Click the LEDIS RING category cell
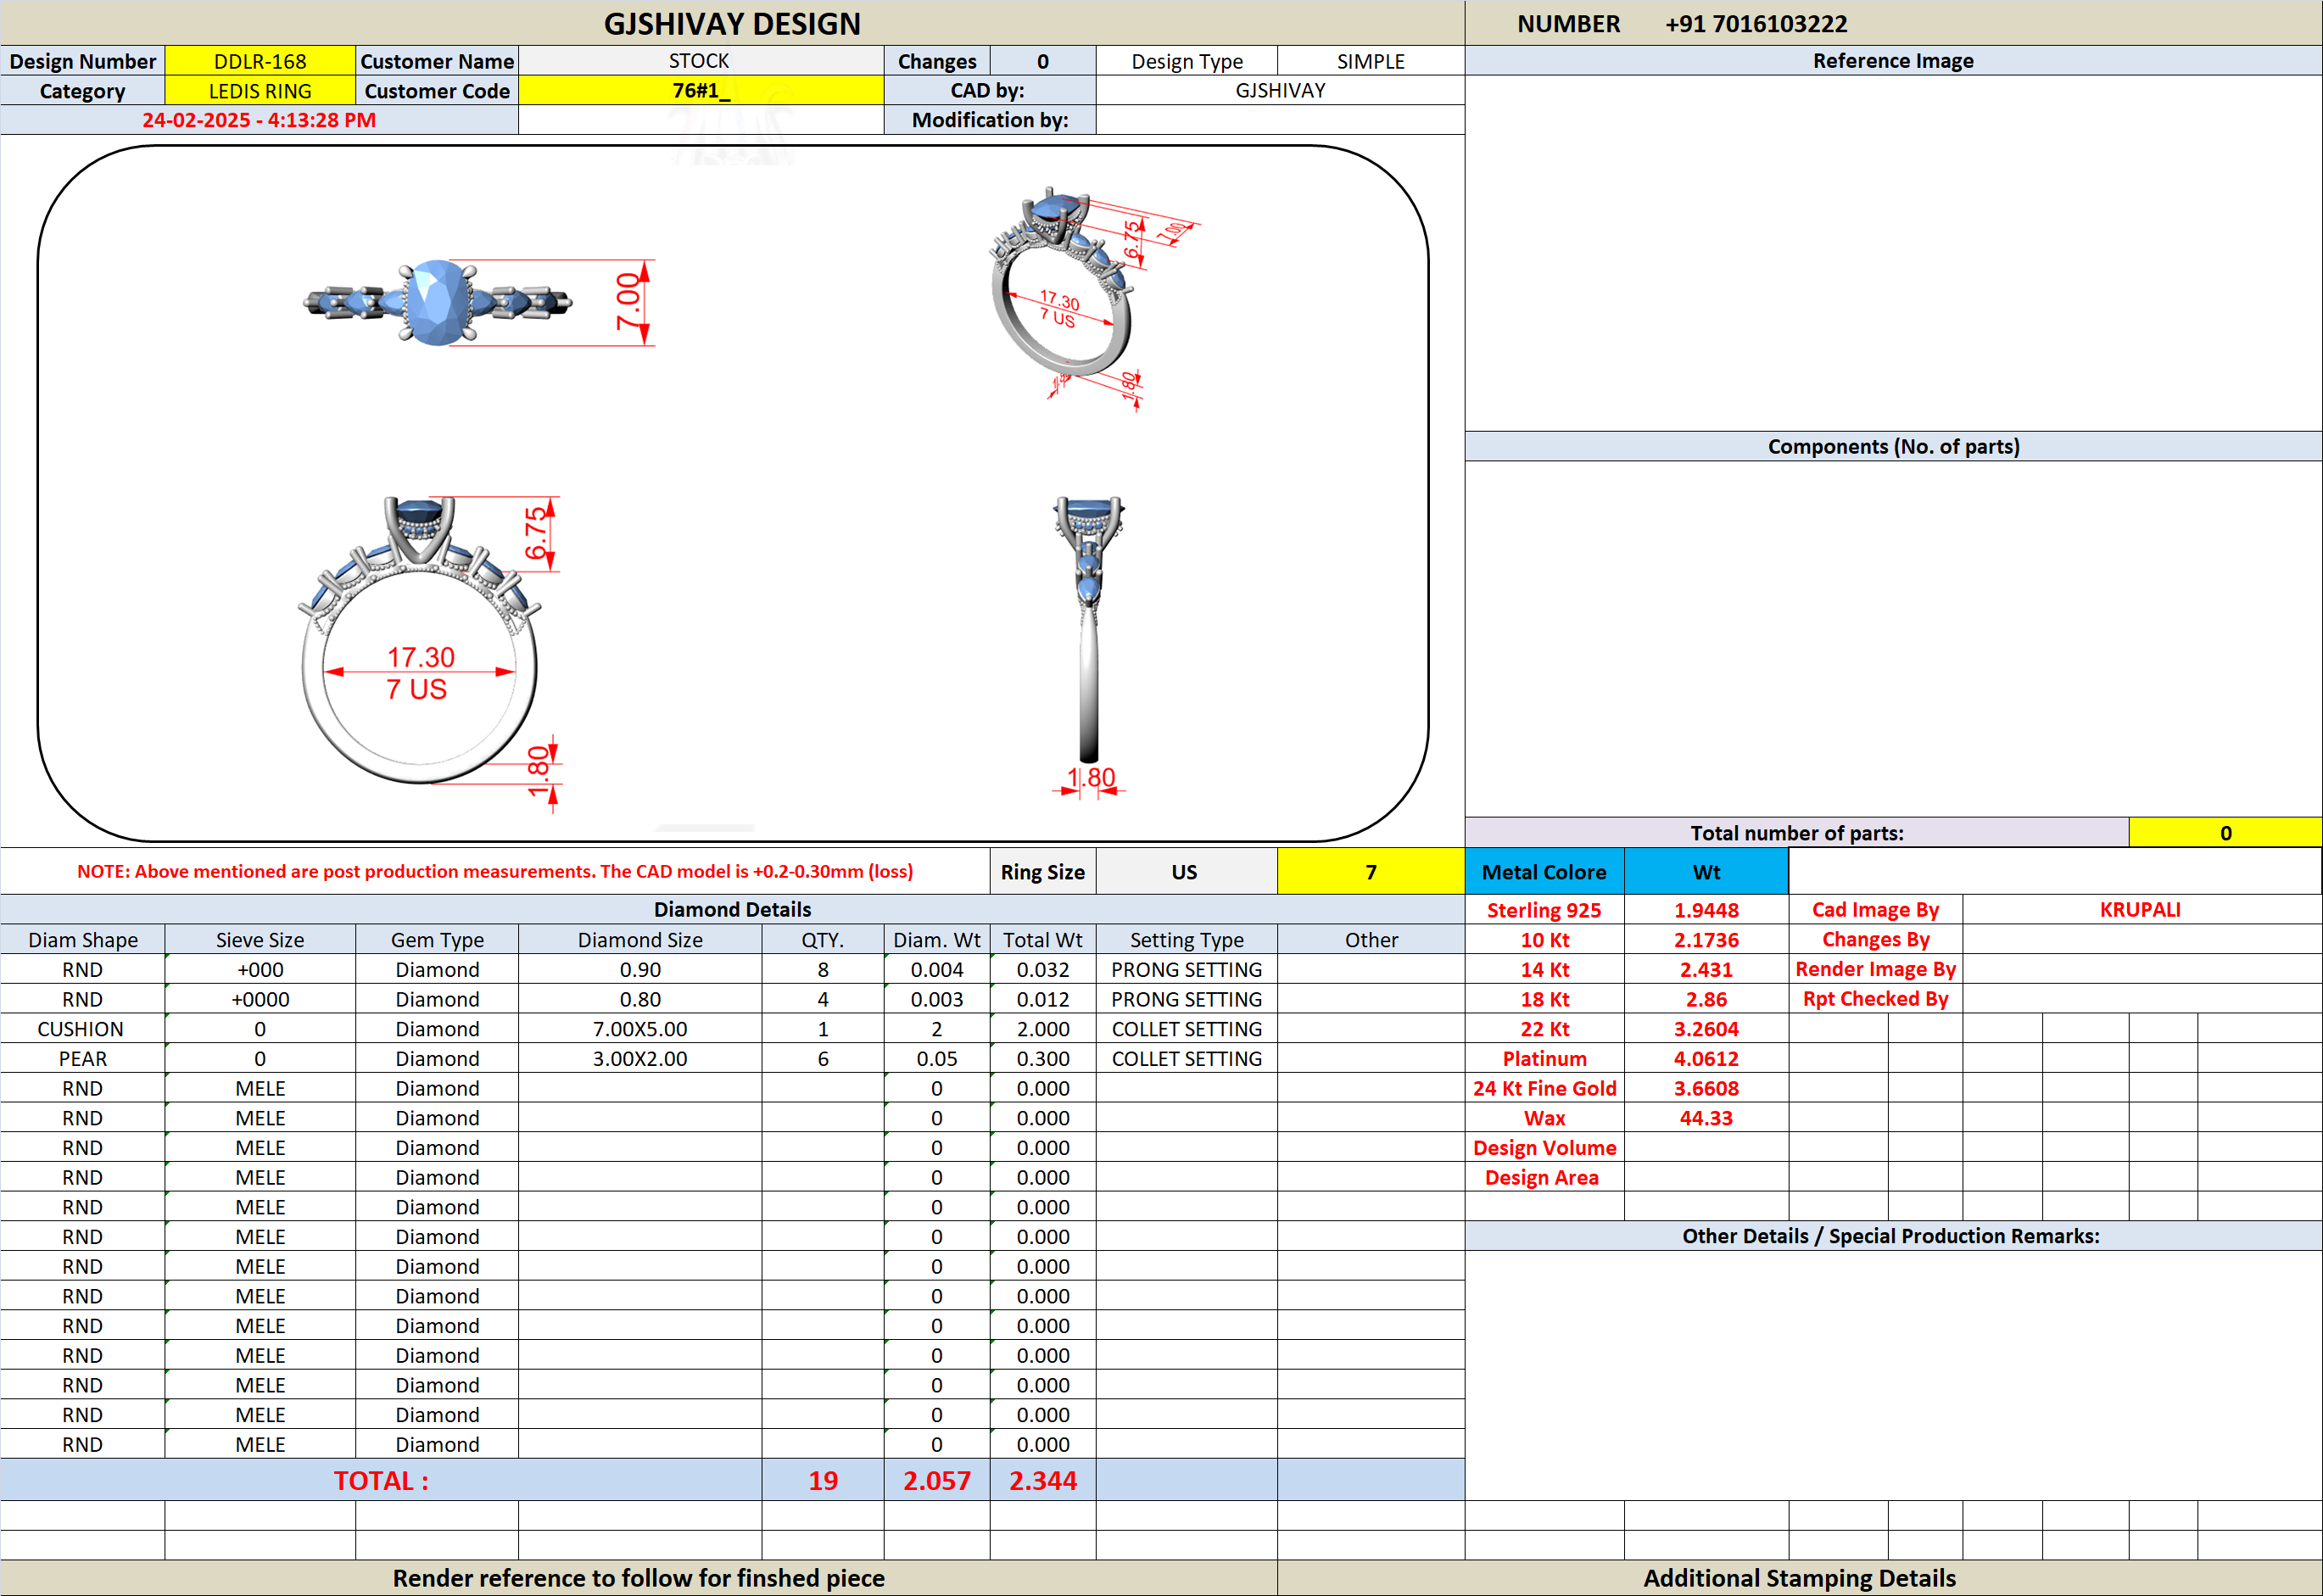 pos(260,91)
